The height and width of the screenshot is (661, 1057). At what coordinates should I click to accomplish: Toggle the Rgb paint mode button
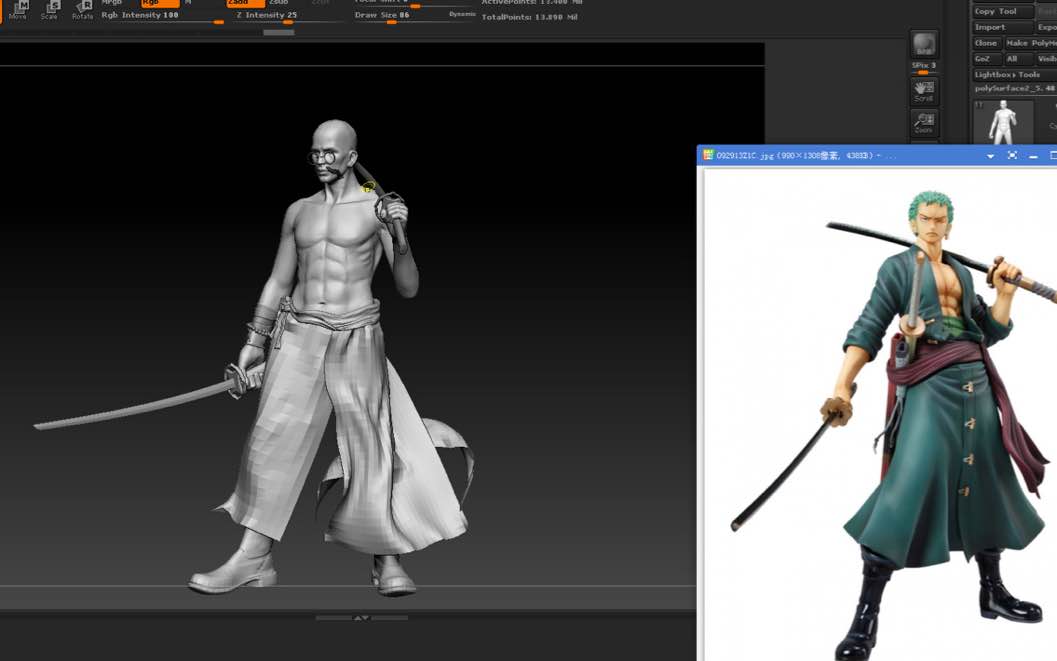pos(160,3)
